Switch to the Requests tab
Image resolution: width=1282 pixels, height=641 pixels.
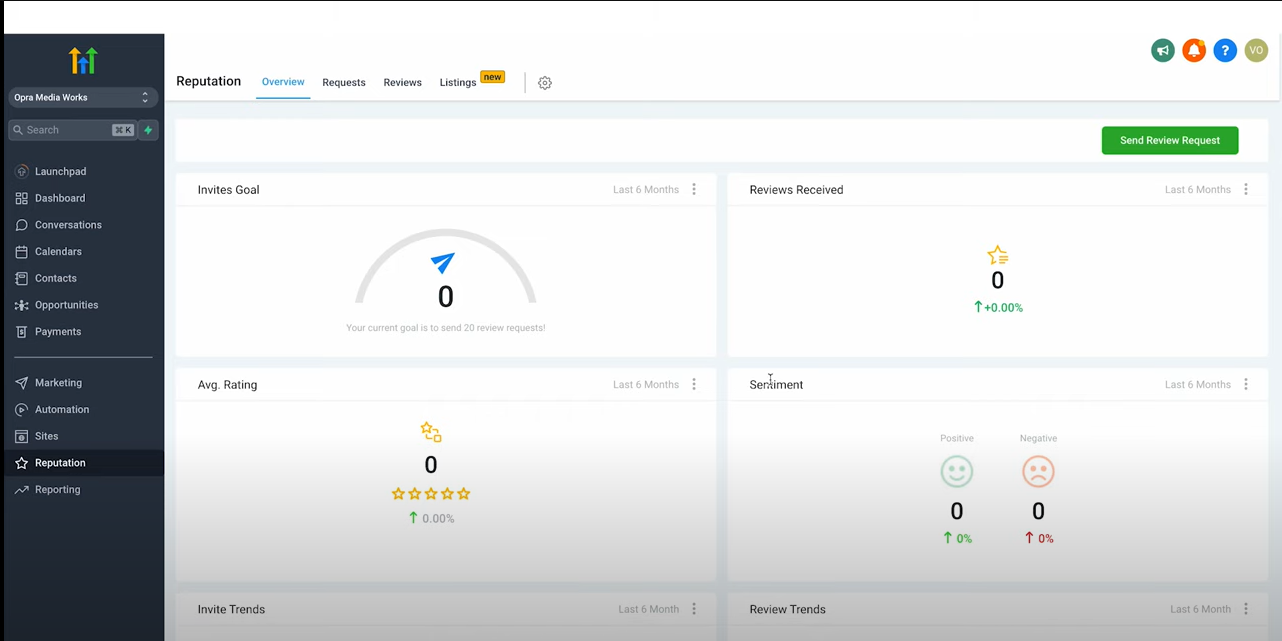344,83
